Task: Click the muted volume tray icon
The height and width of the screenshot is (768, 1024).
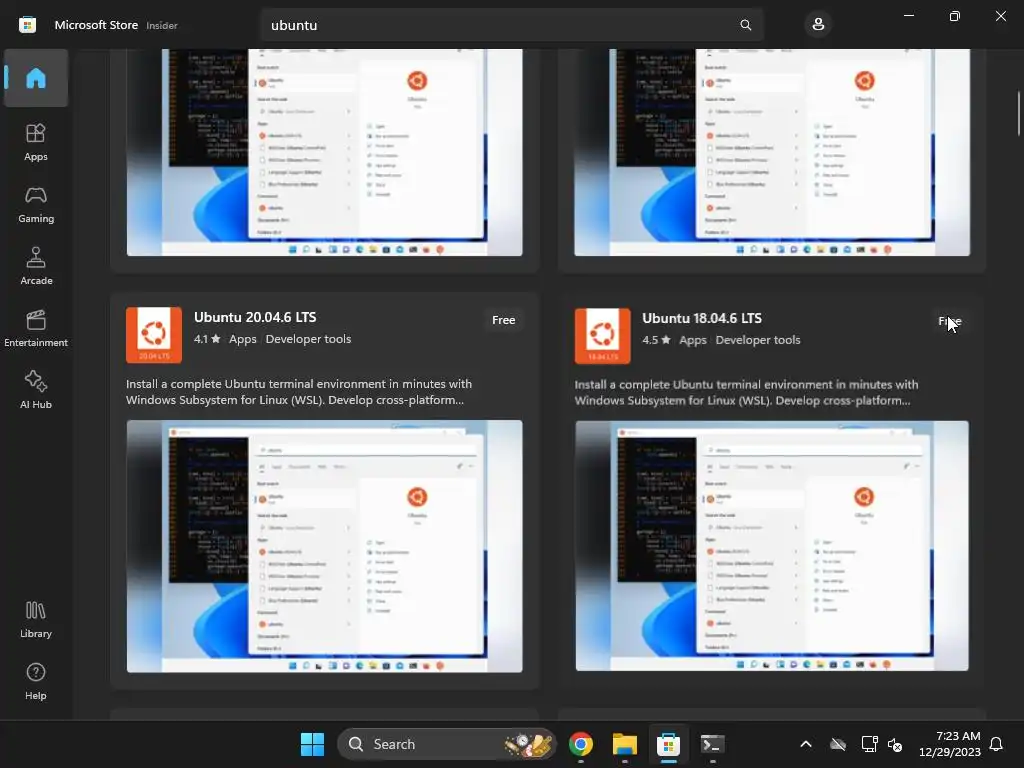Action: (895, 744)
